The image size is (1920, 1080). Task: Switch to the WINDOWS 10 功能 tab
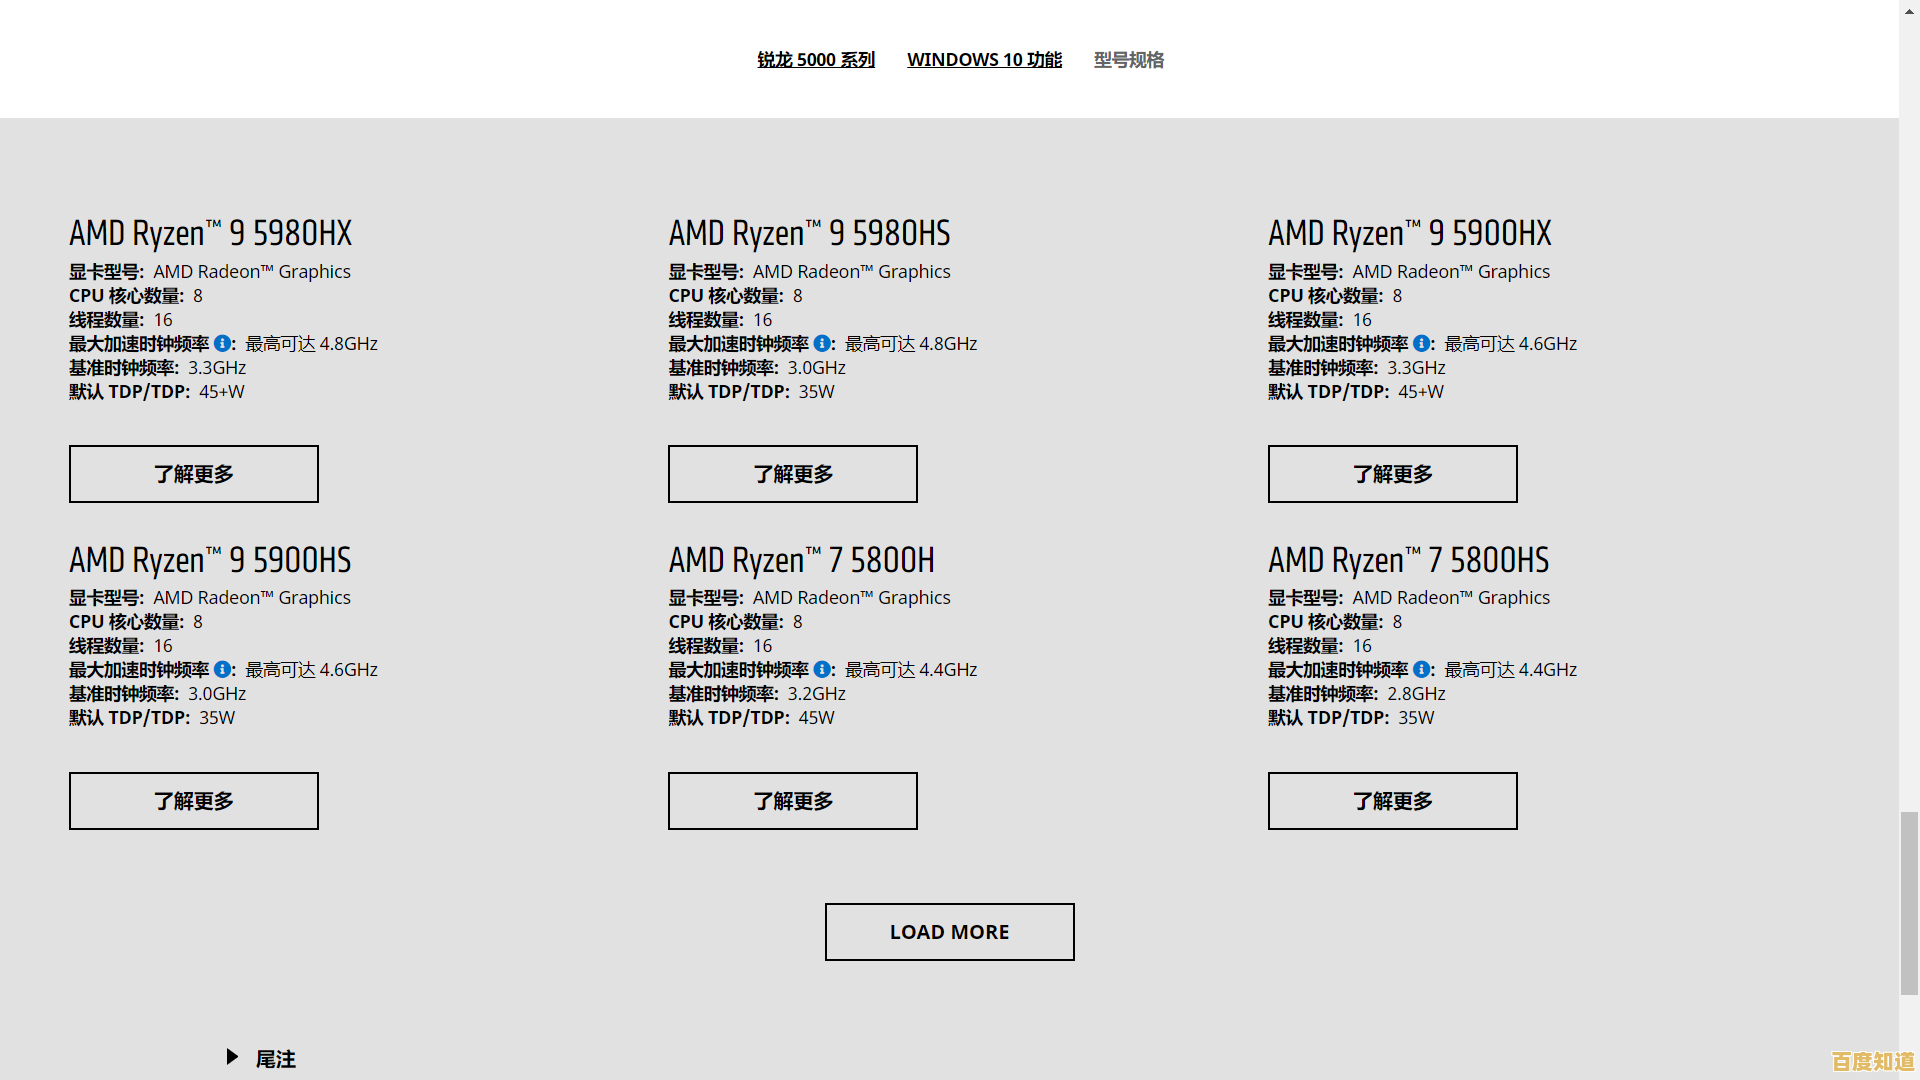[984, 60]
